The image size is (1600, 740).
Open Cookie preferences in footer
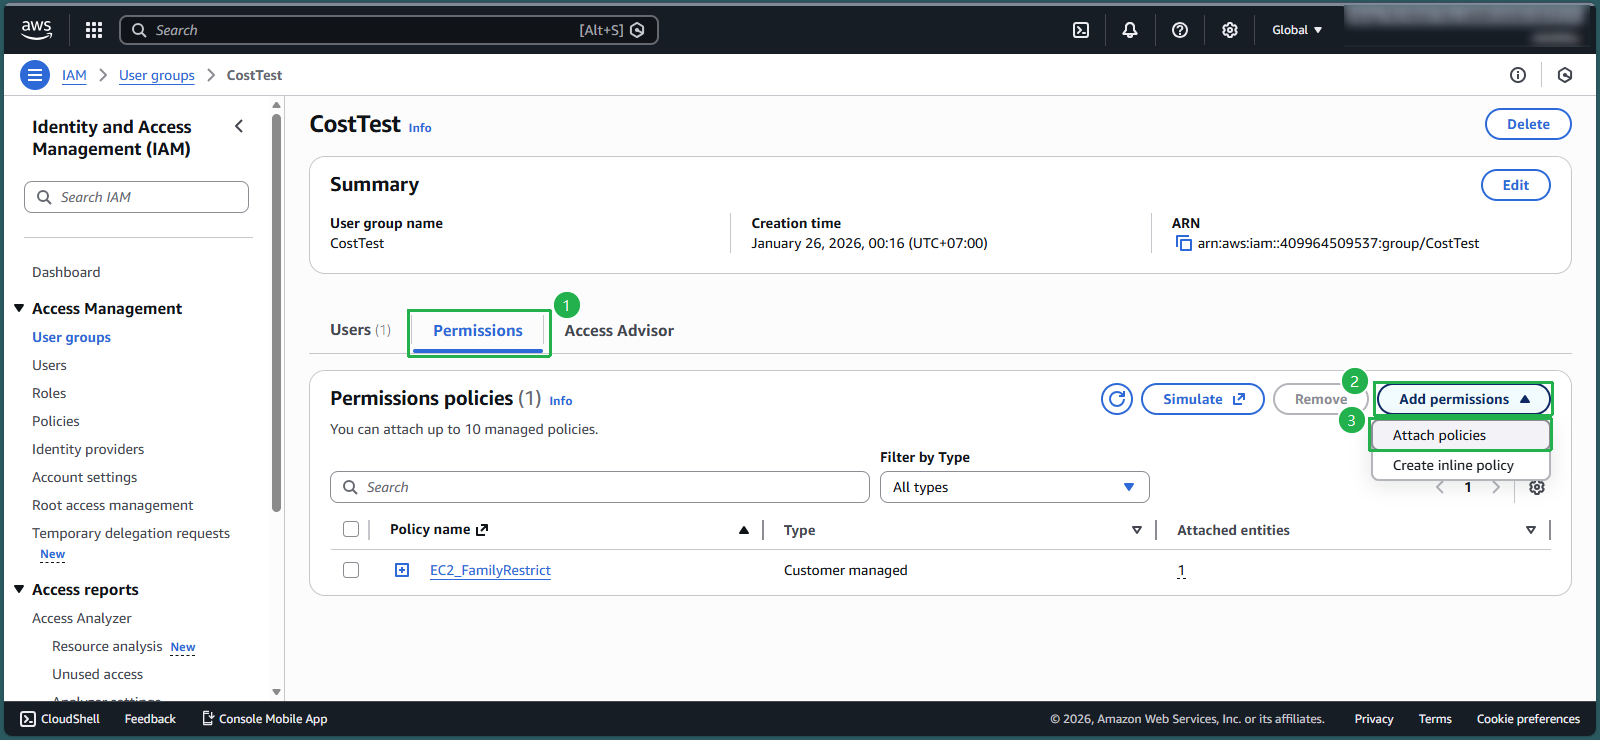pos(1528,719)
